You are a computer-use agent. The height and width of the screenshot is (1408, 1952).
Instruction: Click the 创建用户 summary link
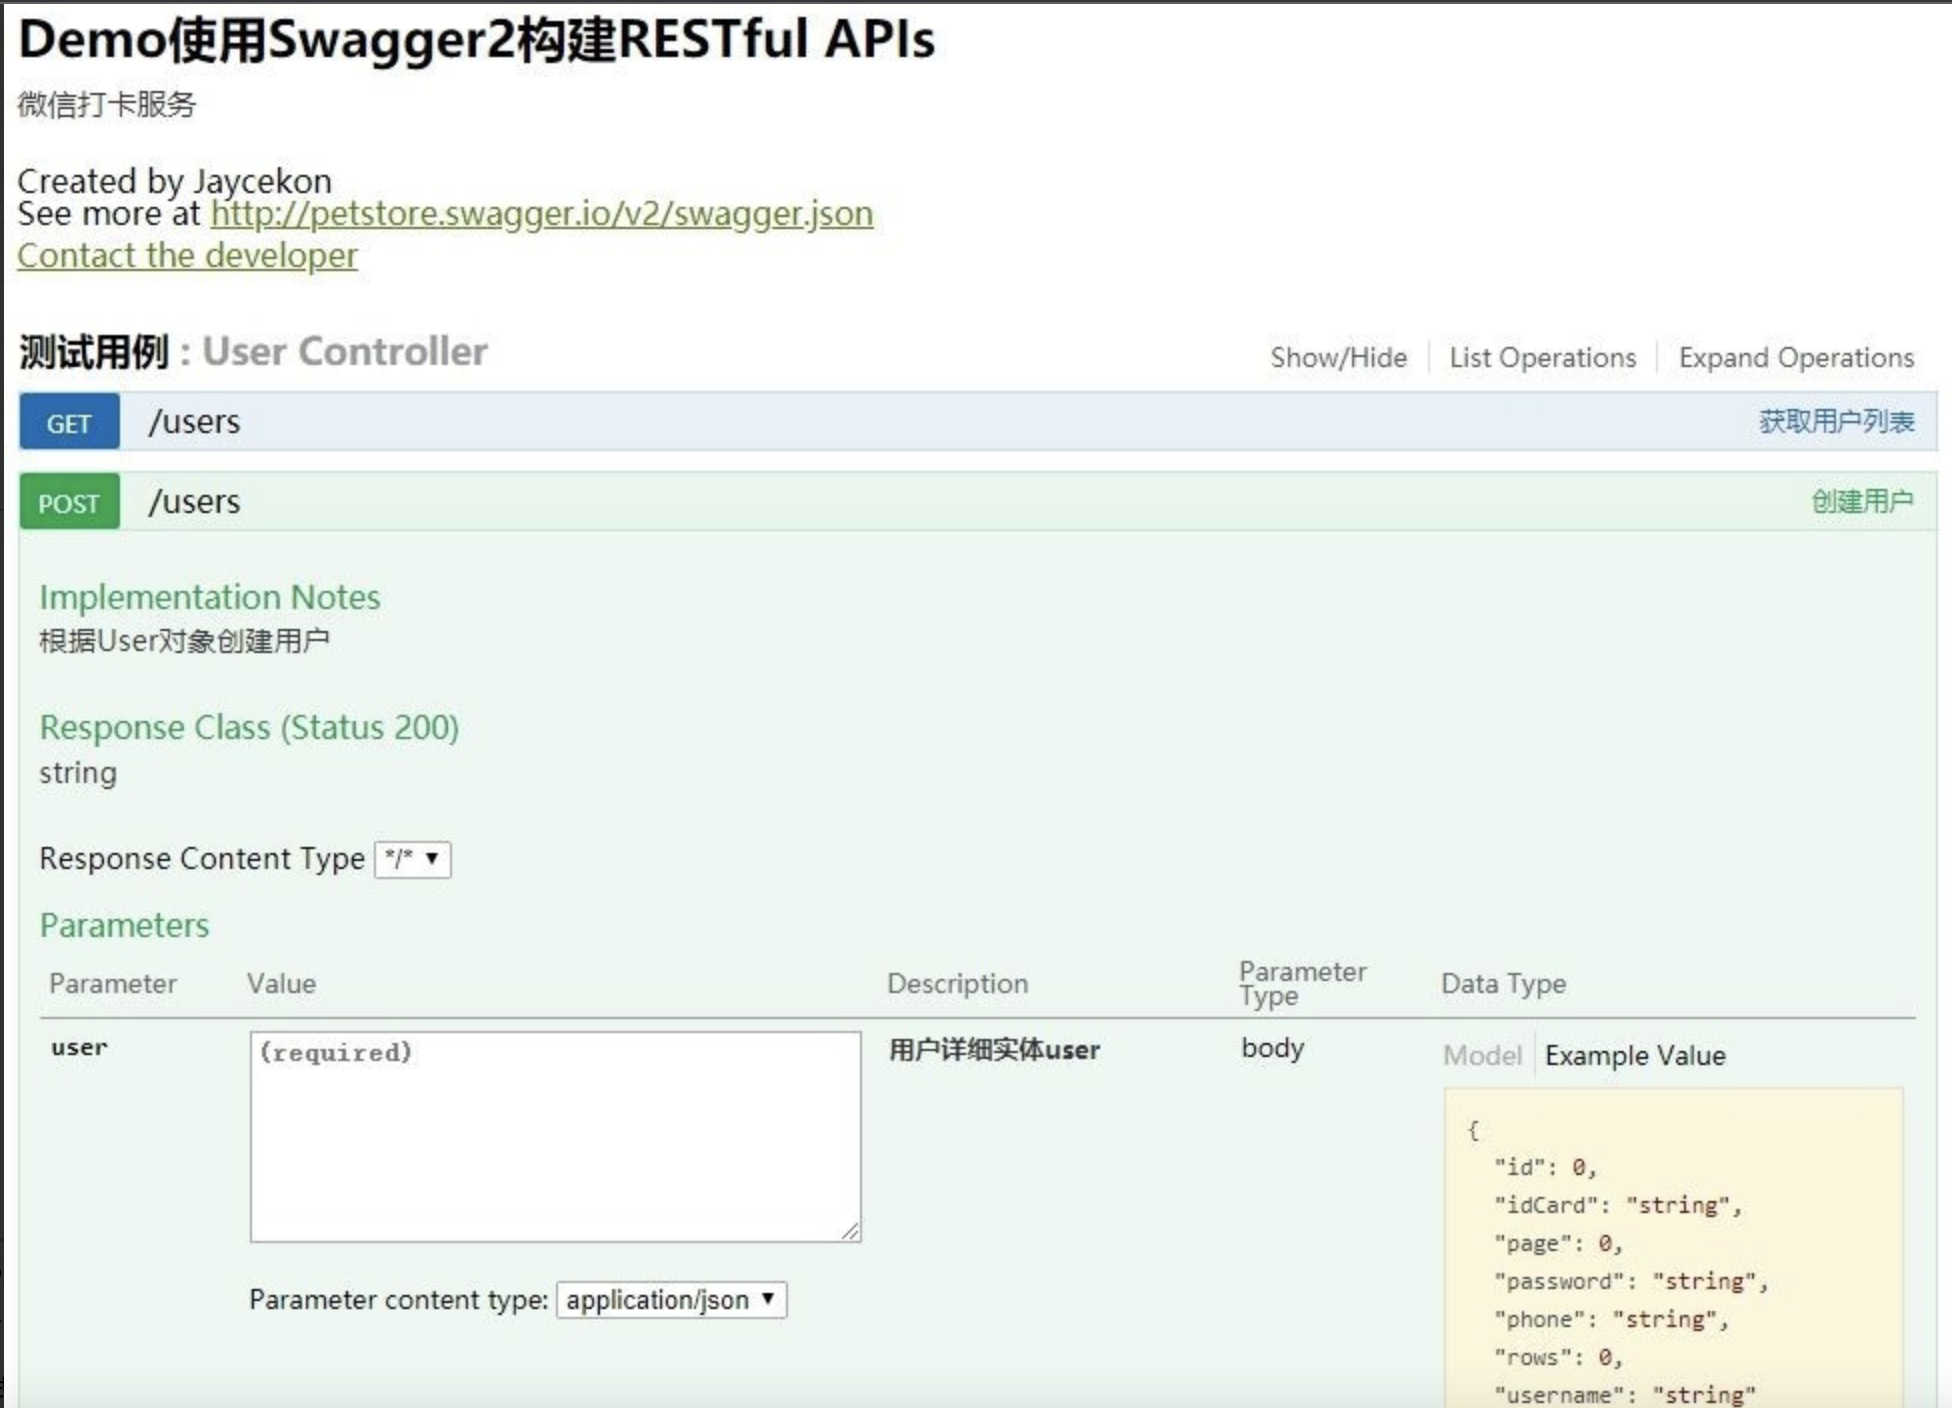[1862, 501]
